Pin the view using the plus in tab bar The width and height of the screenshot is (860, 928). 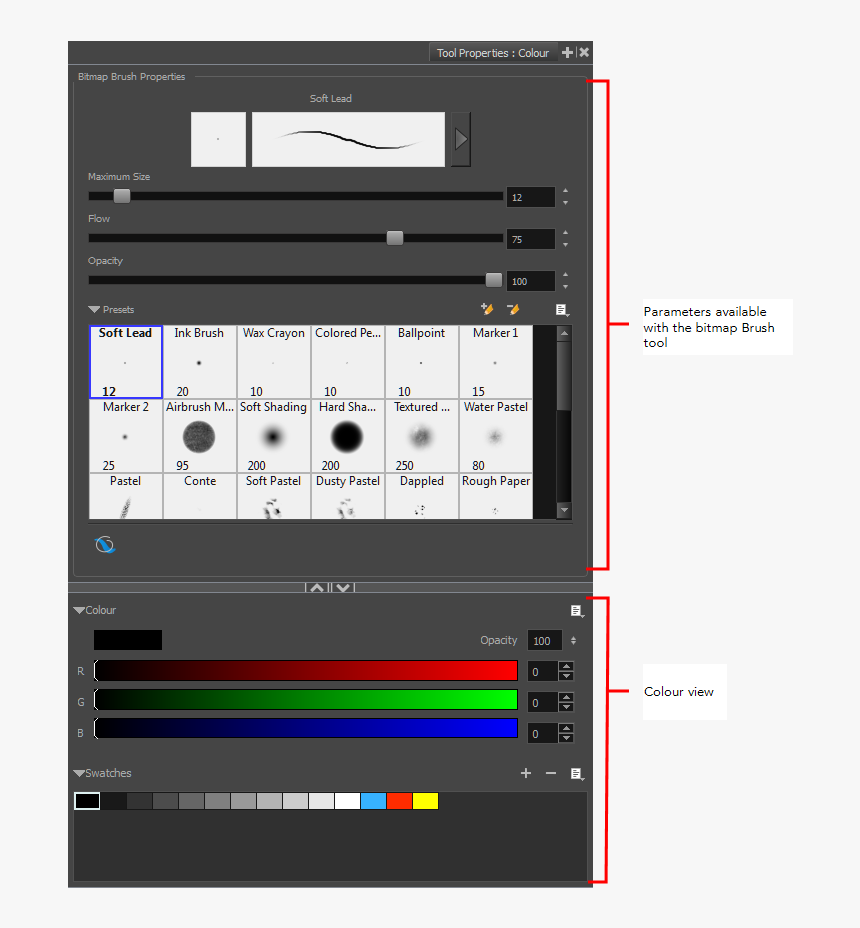tap(568, 52)
